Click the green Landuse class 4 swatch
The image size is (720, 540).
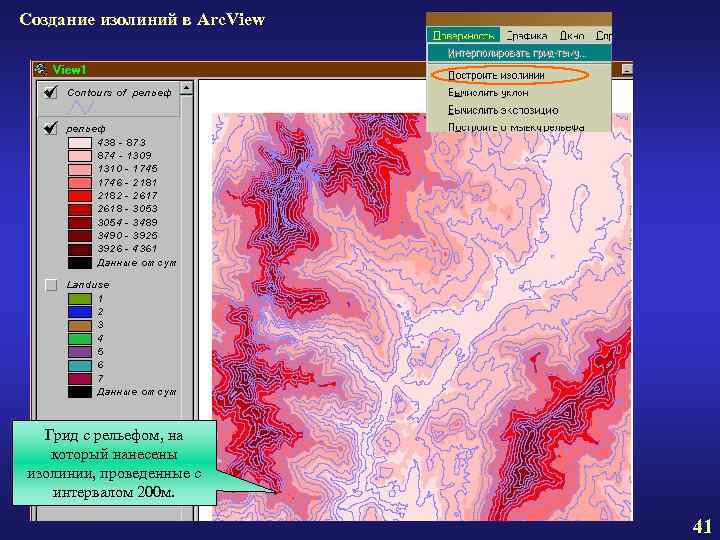coord(80,339)
